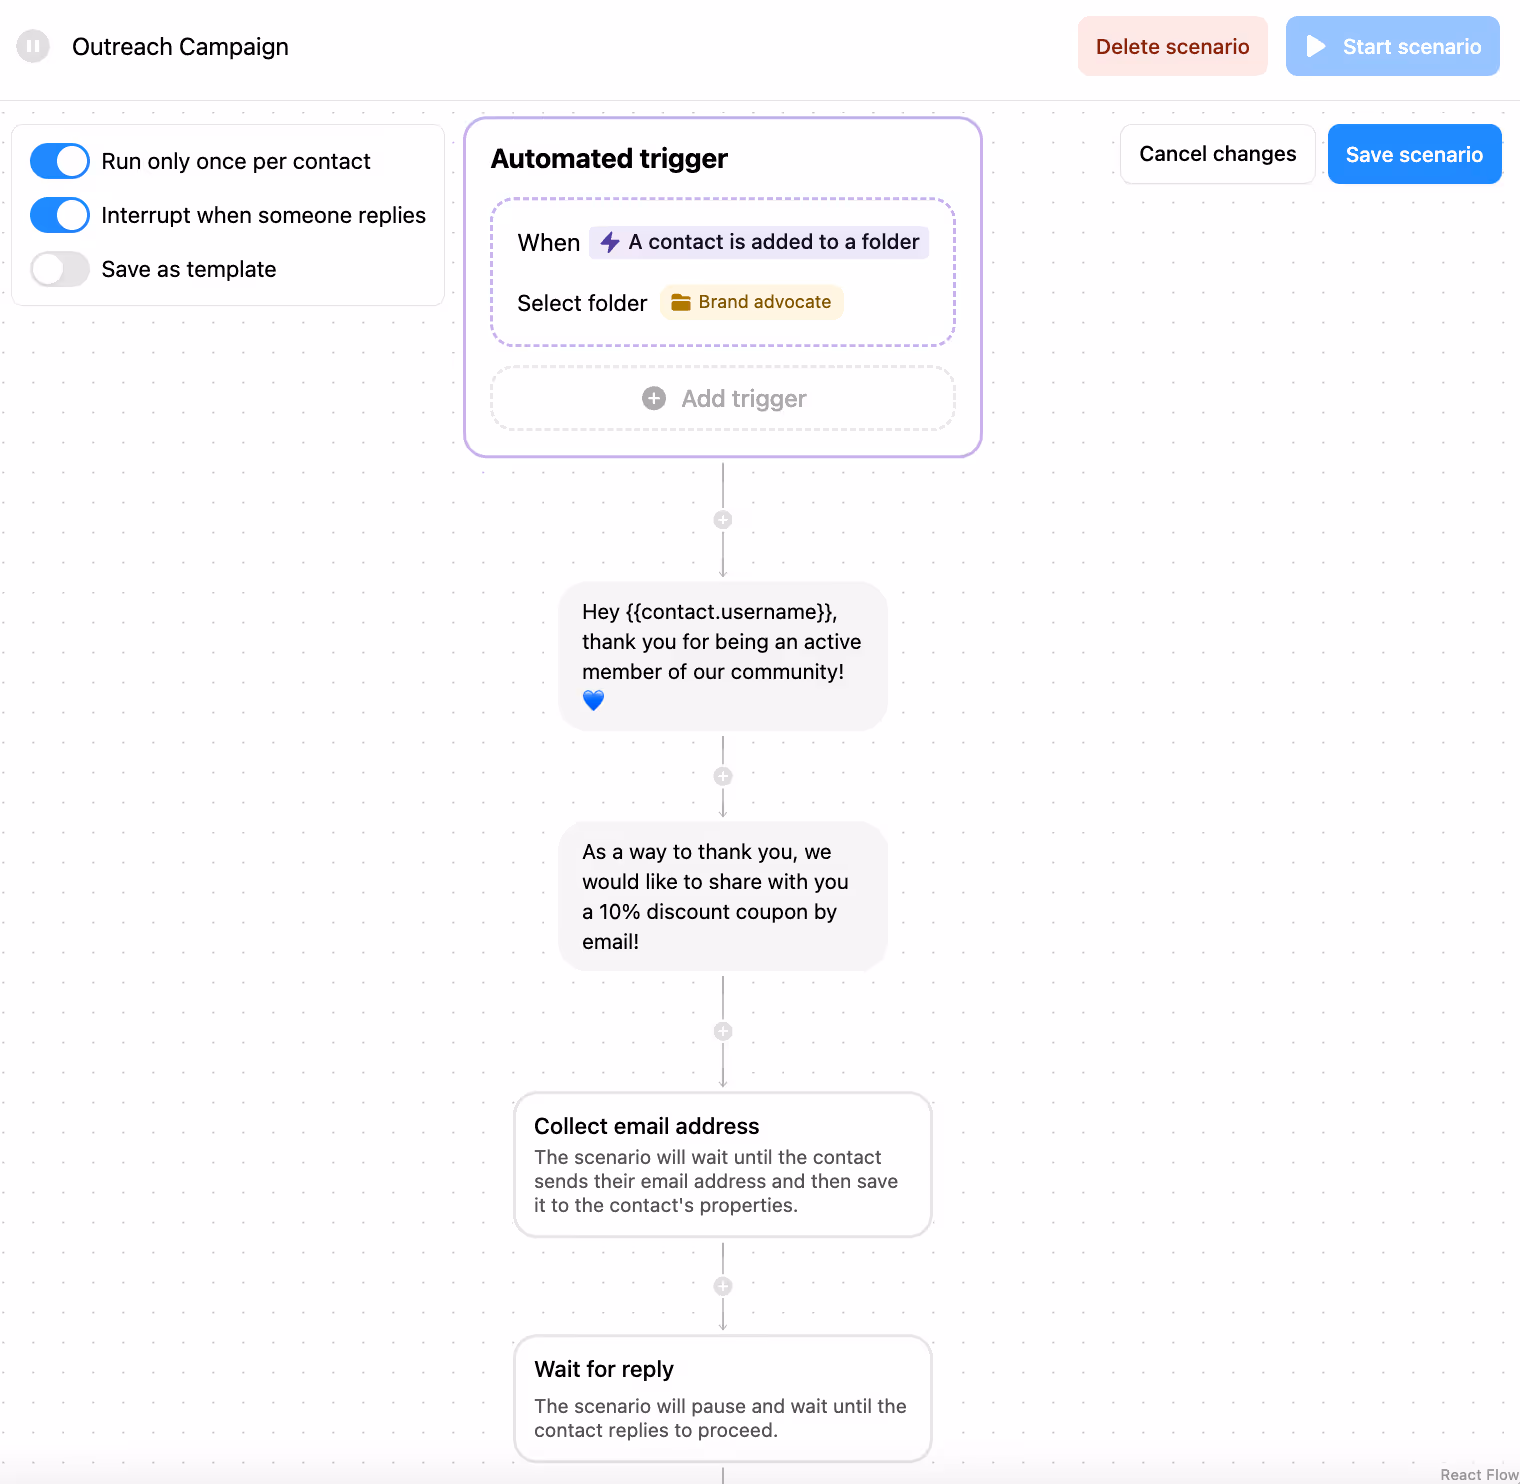The width and height of the screenshot is (1520, 1484).
Task: Click the play icon inside Start scenario button
Action: click(x=1316, y=46)
